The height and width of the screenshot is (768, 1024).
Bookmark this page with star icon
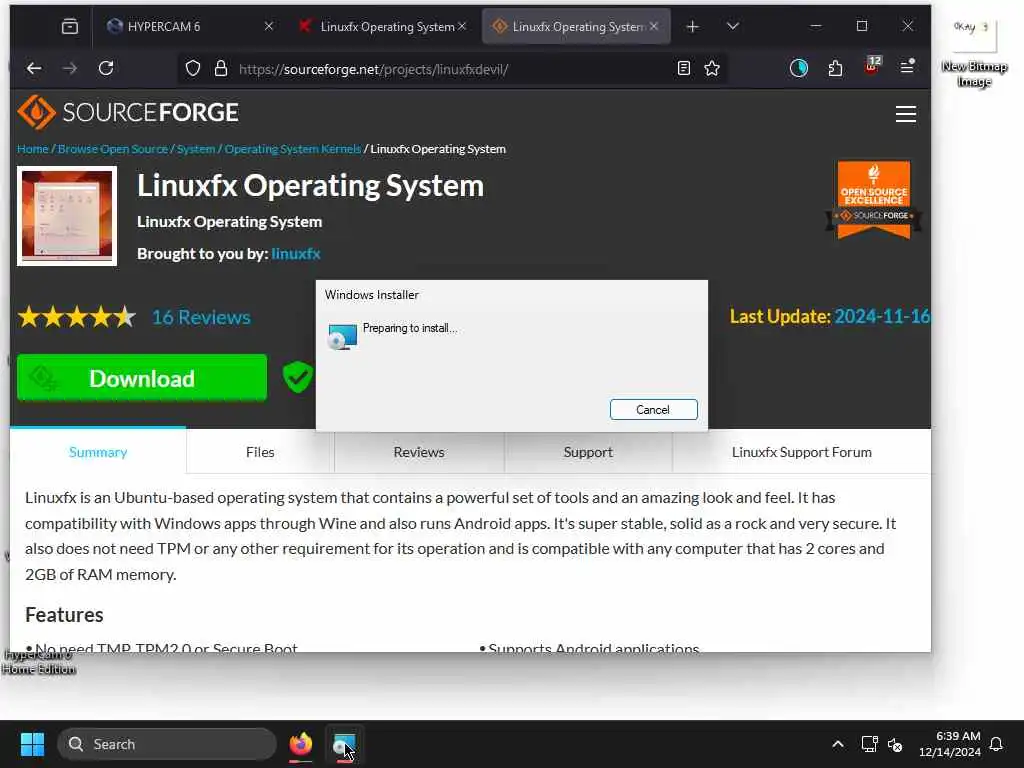click(x=712, y=69)
